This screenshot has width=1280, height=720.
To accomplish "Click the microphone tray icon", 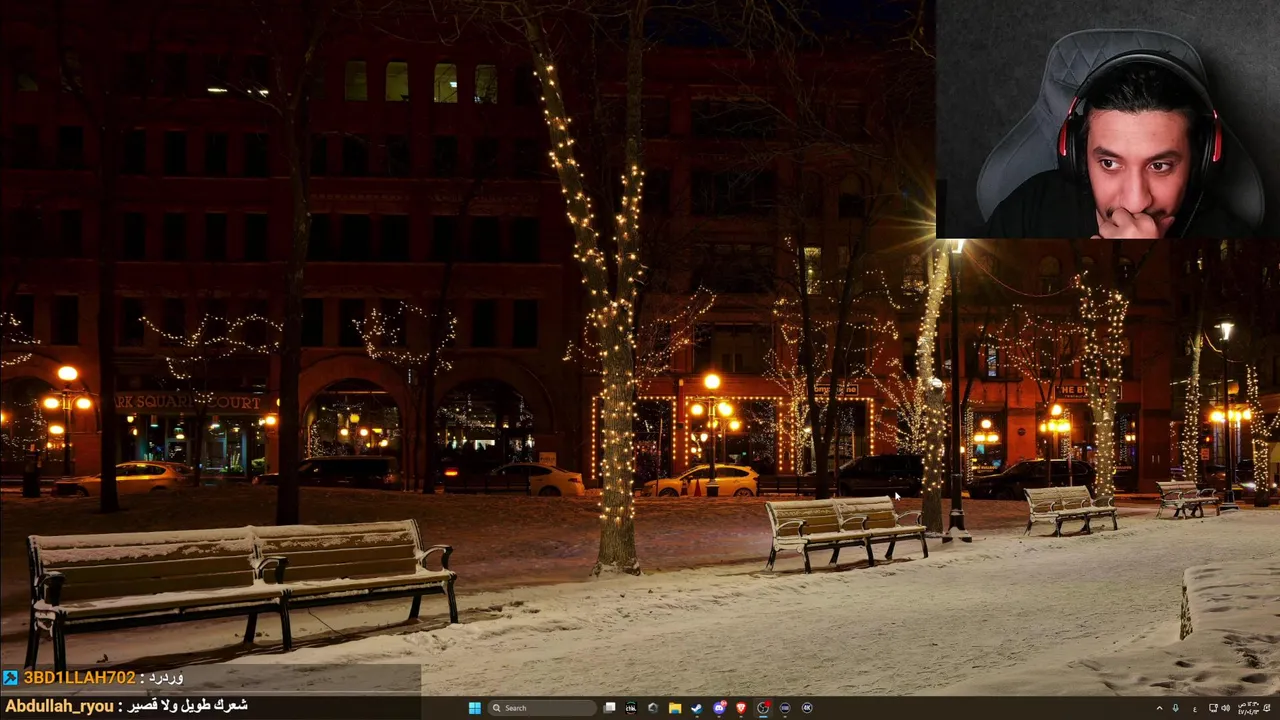I will (x=1175, y=708).
